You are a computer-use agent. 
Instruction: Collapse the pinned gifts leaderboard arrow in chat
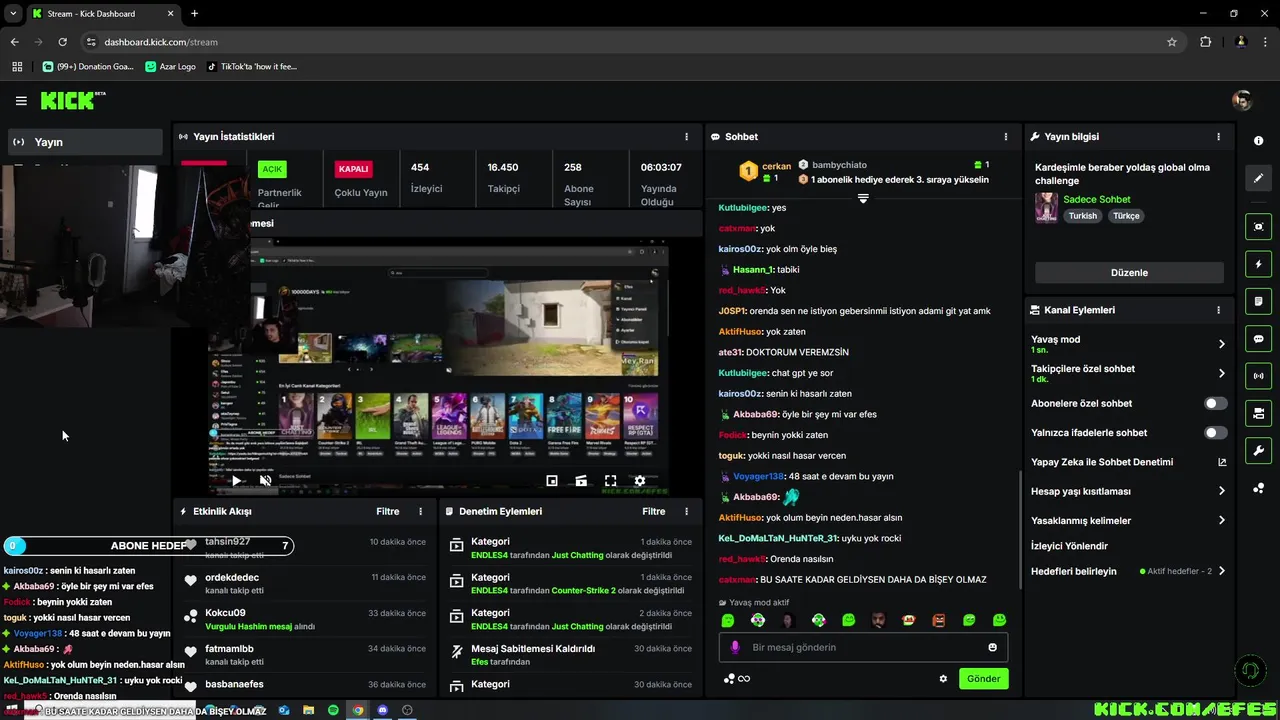click(863, 198)
